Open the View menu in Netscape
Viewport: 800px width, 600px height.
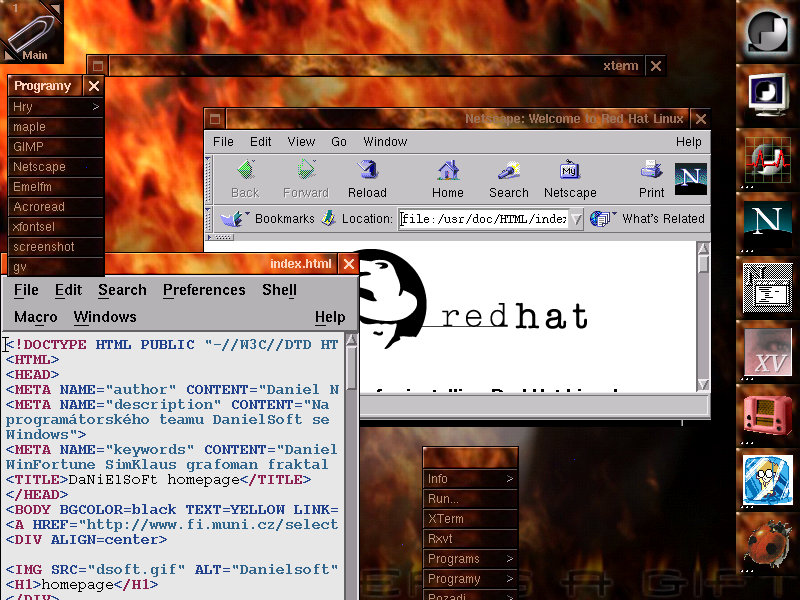tap(301, 141)
